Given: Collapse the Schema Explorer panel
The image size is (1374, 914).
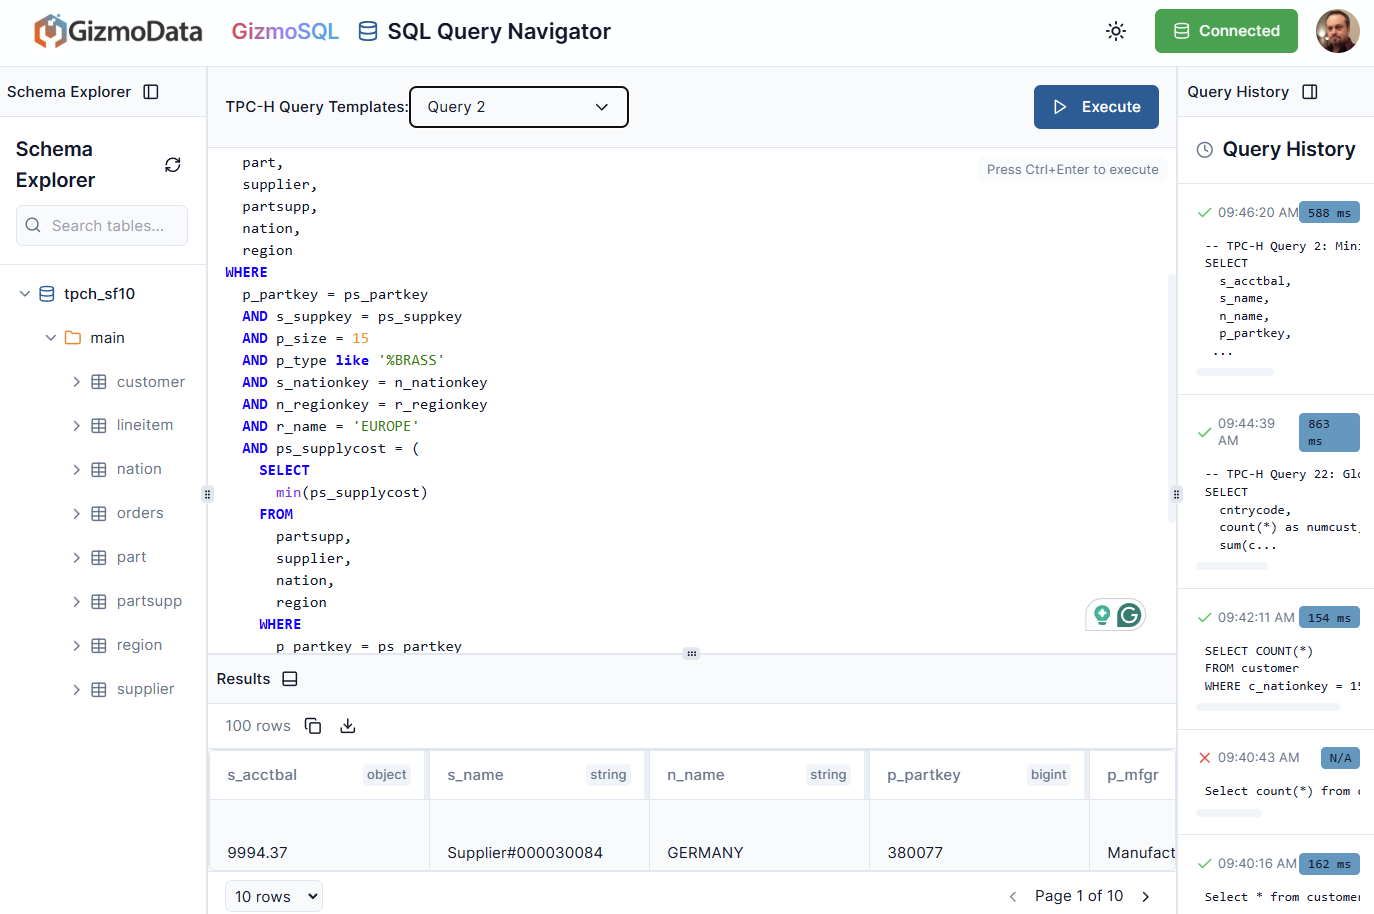Looking at the screenshot, I should point(151,91).
